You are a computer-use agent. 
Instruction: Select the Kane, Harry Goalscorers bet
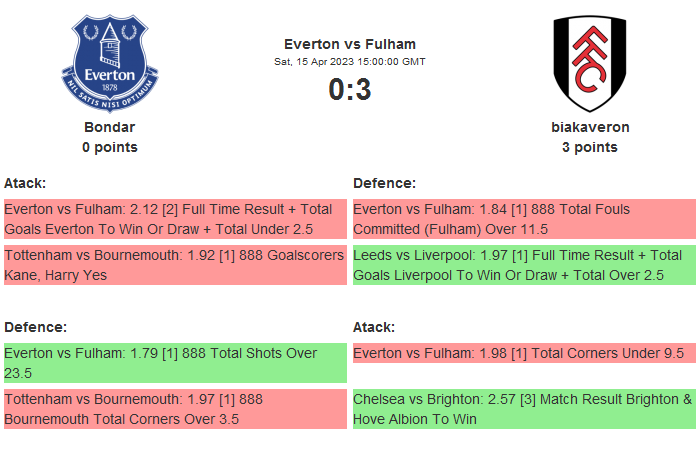pos(175,265)
